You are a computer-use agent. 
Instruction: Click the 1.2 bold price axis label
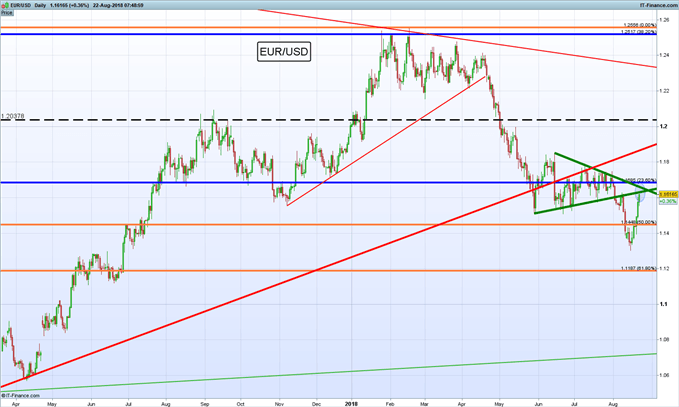click(663, 126)
